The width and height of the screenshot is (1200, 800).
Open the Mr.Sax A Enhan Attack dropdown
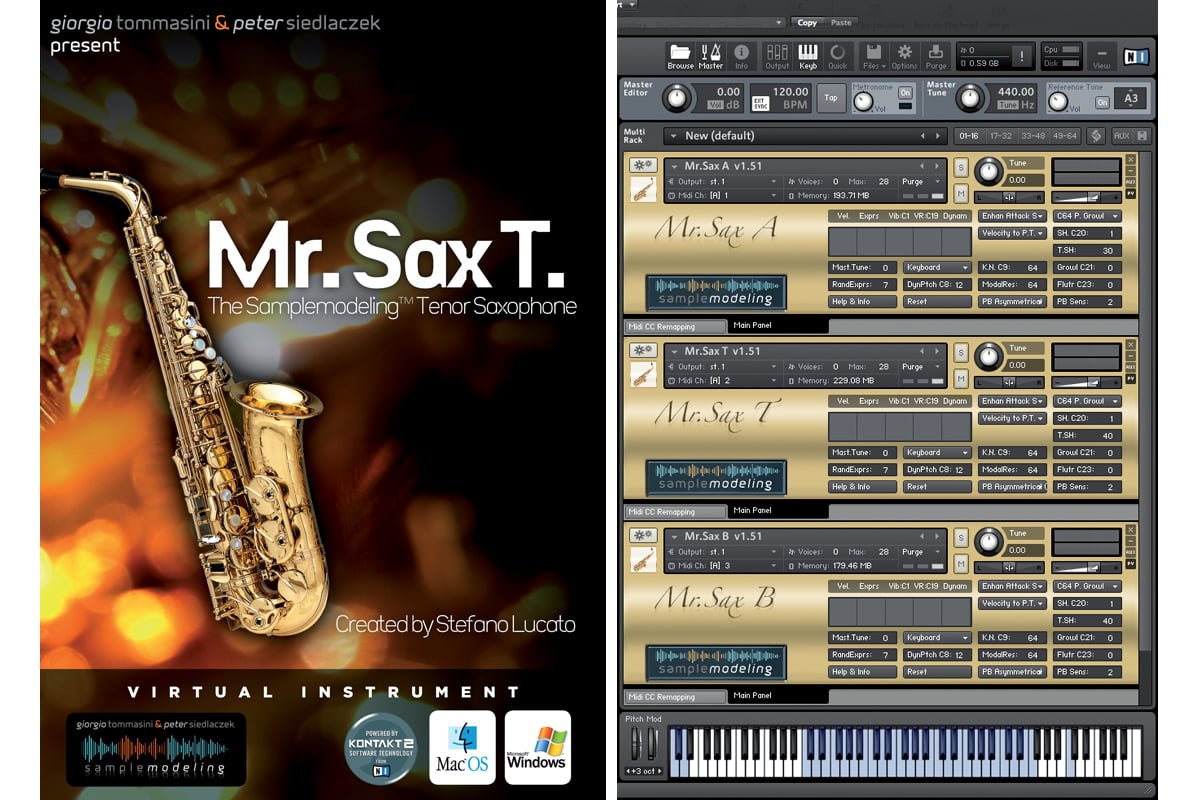[1012, 216]
